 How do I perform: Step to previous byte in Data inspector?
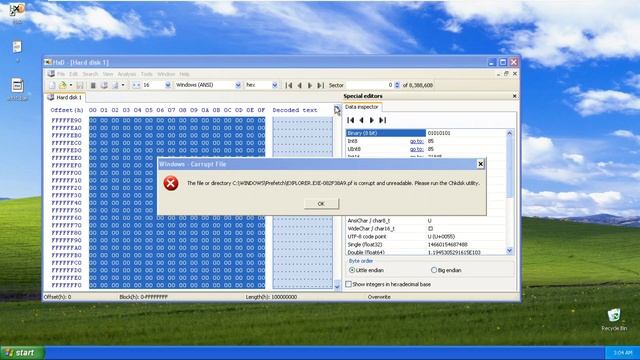tap(361, 120)
